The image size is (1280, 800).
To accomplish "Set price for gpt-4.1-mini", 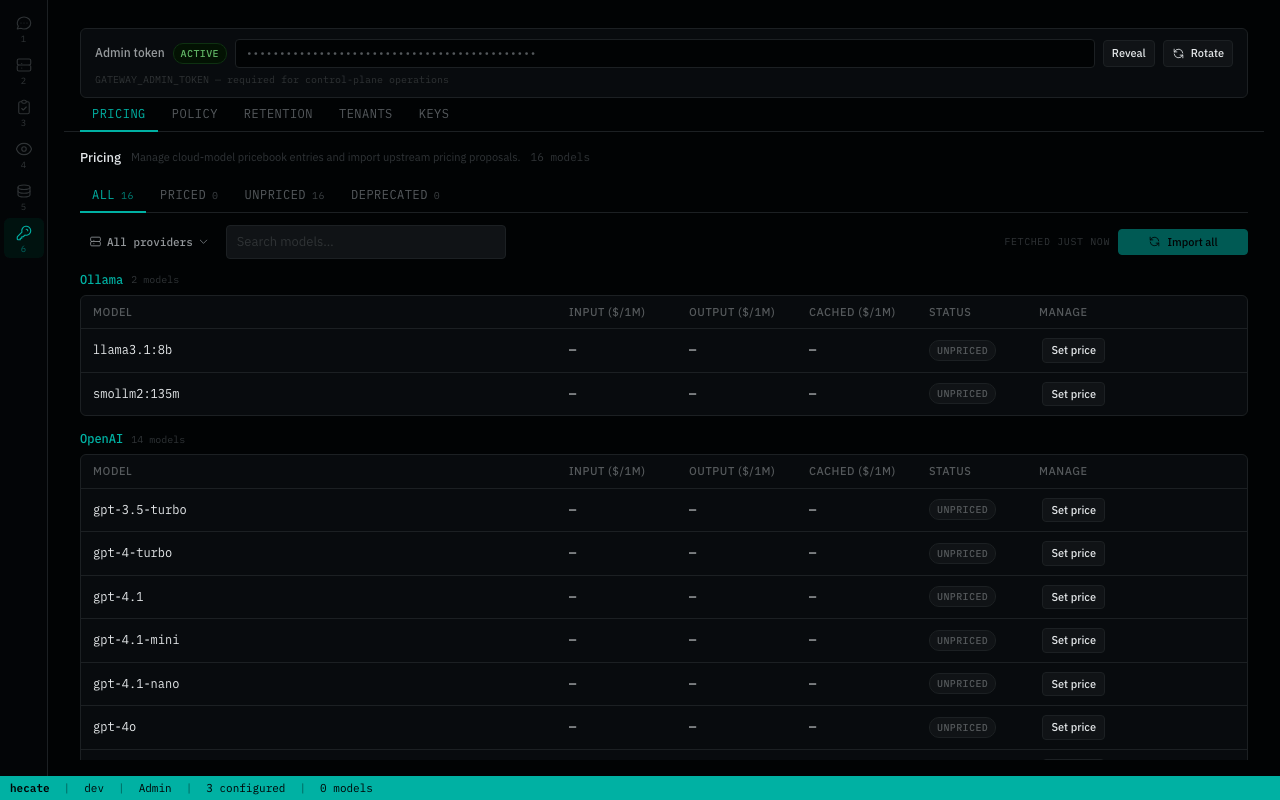I will 1073,640.
